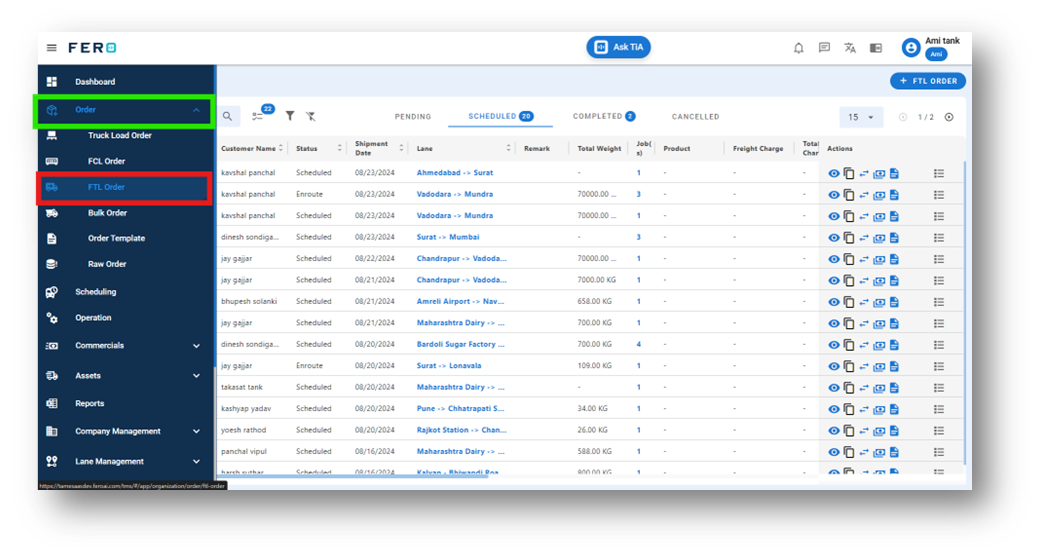Sort by Lane column arrows

tap(508, 148)
